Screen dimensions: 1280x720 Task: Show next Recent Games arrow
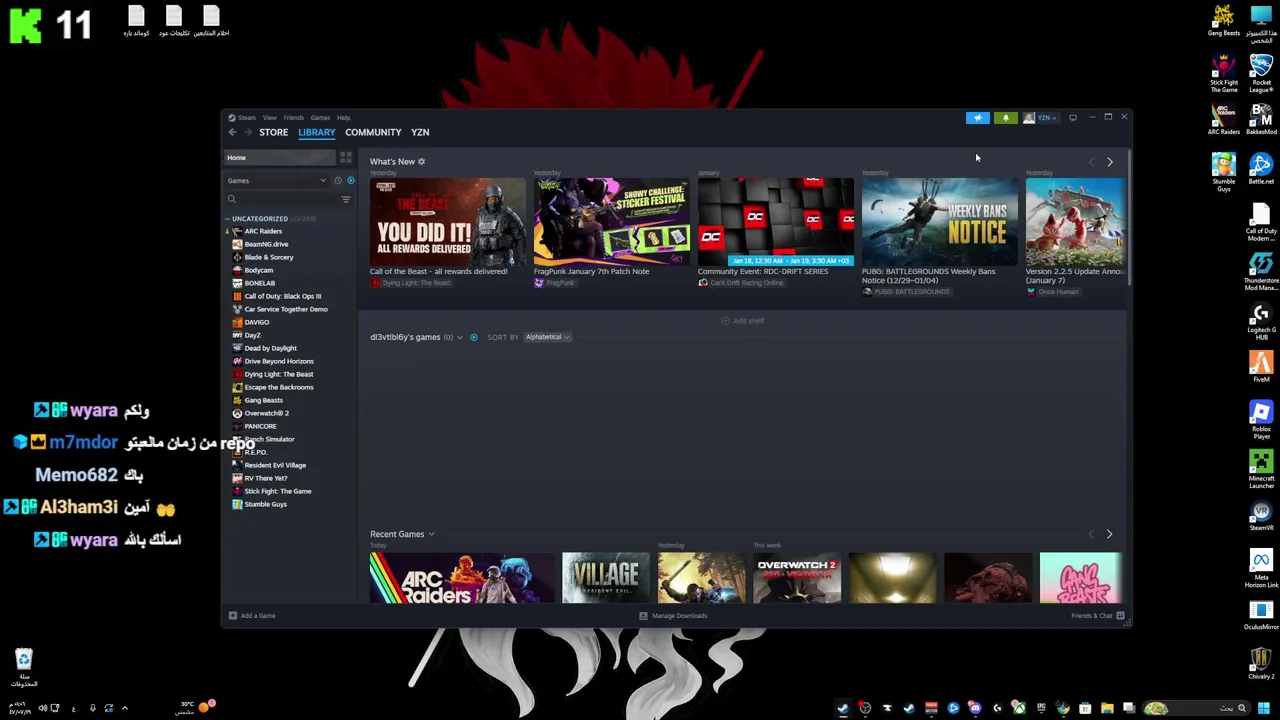coord(1109,534)
